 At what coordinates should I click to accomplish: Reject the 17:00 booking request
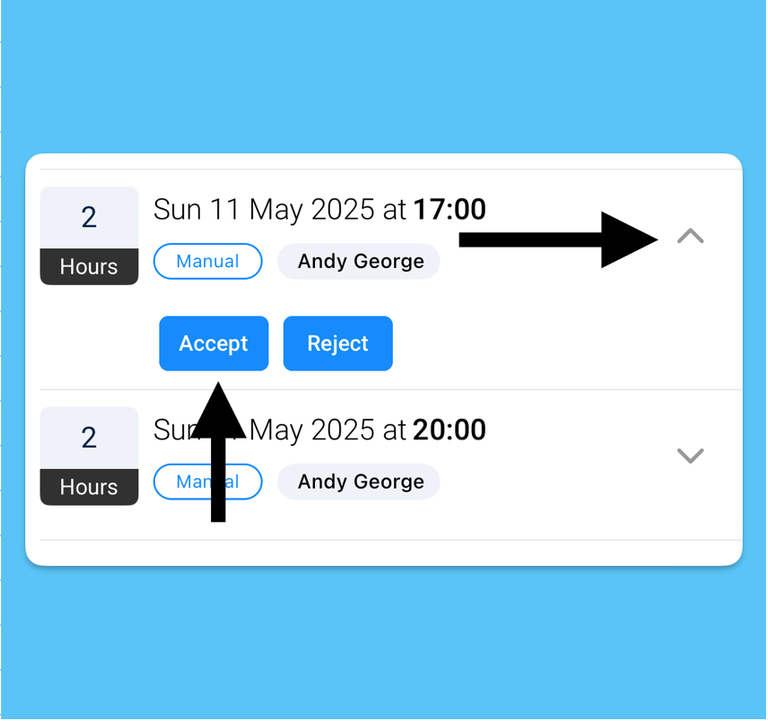pos(338,344)
